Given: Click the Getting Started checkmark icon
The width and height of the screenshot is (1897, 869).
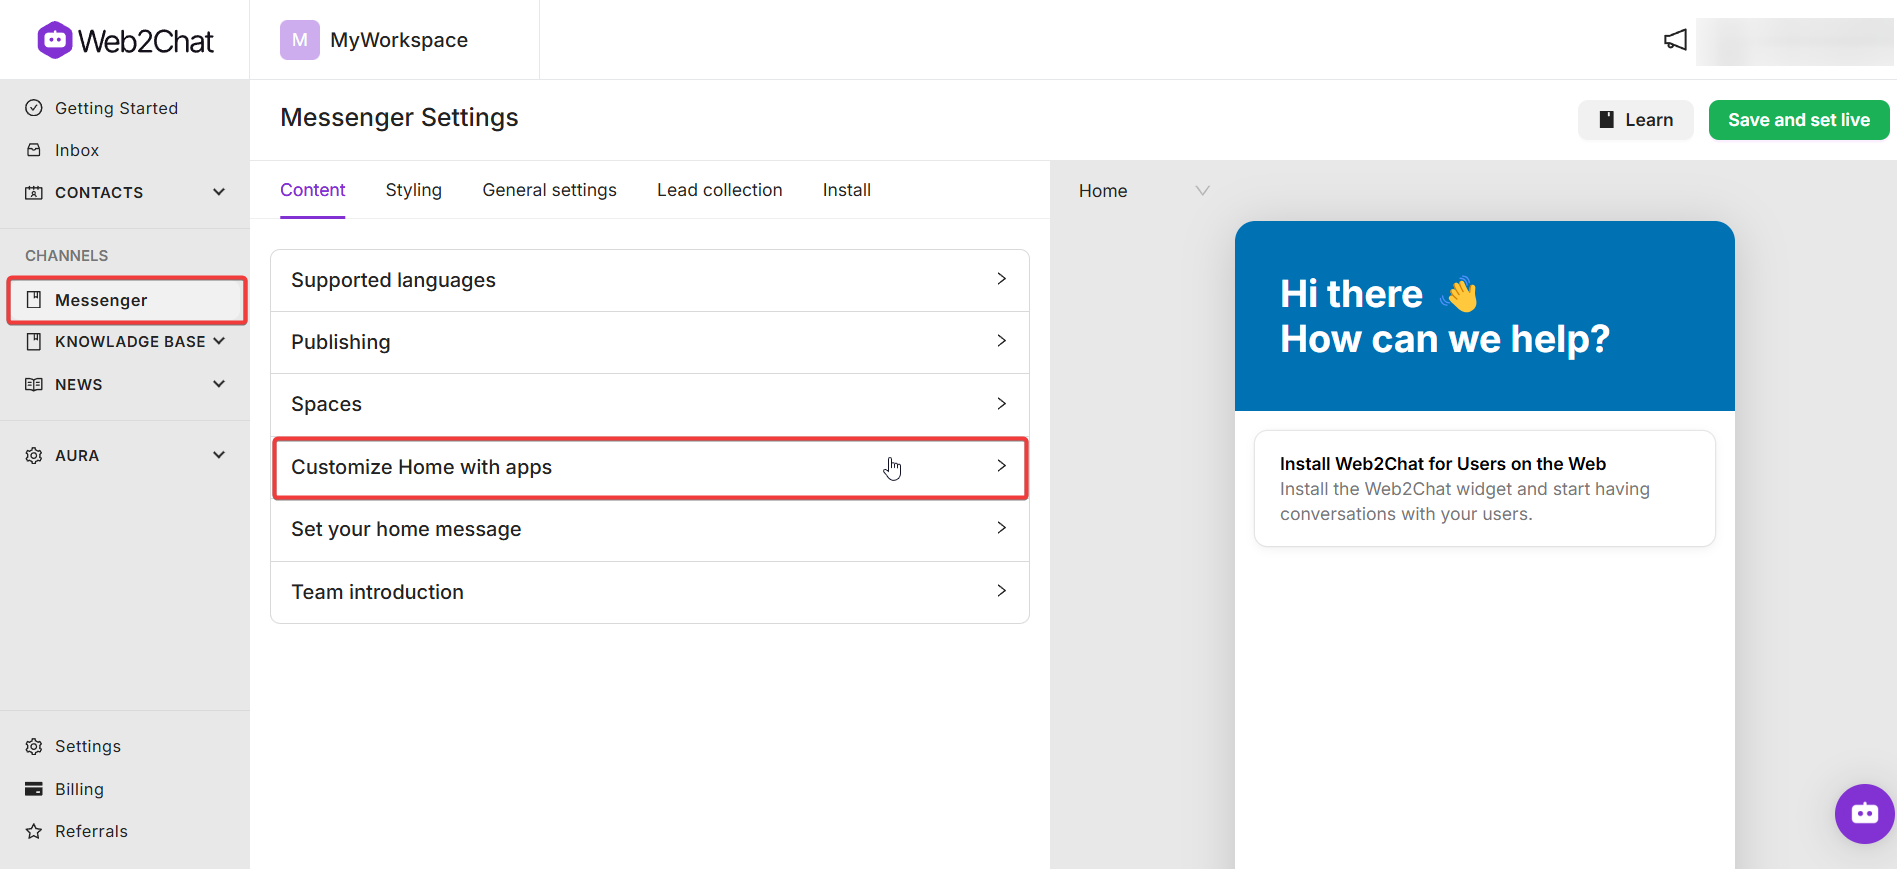Looking at the screenshot, I should coord(34,108).
